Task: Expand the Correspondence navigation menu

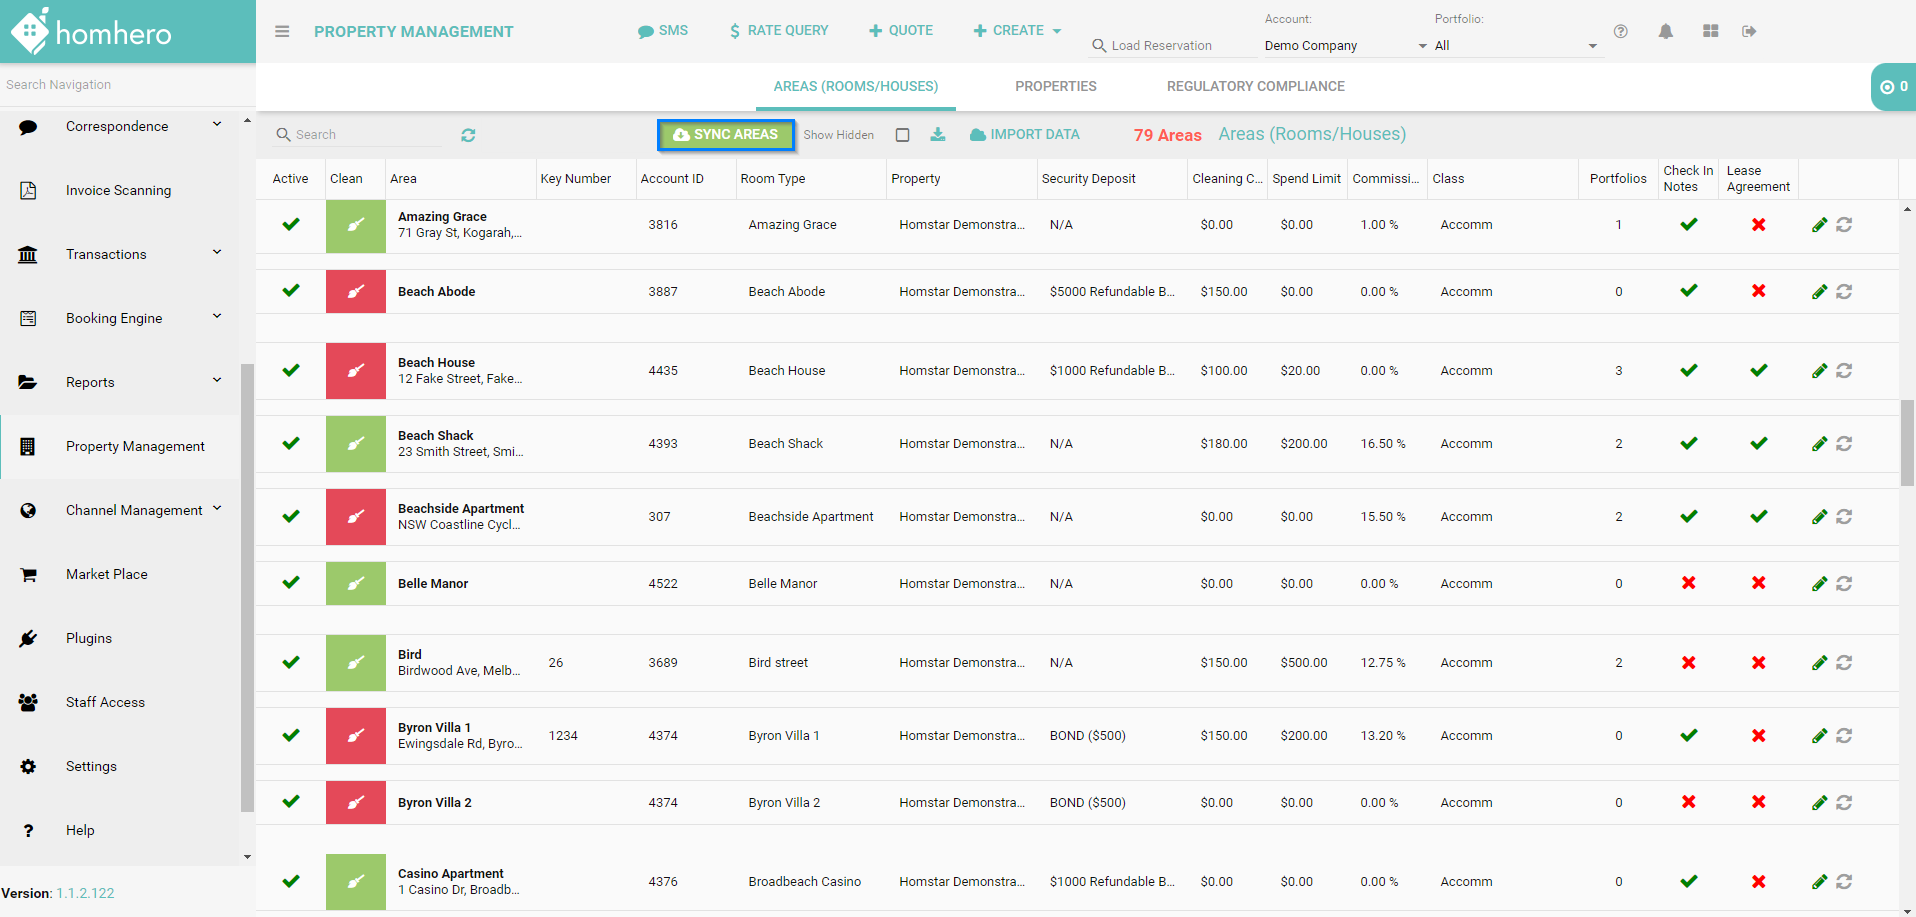Action: 217,126
